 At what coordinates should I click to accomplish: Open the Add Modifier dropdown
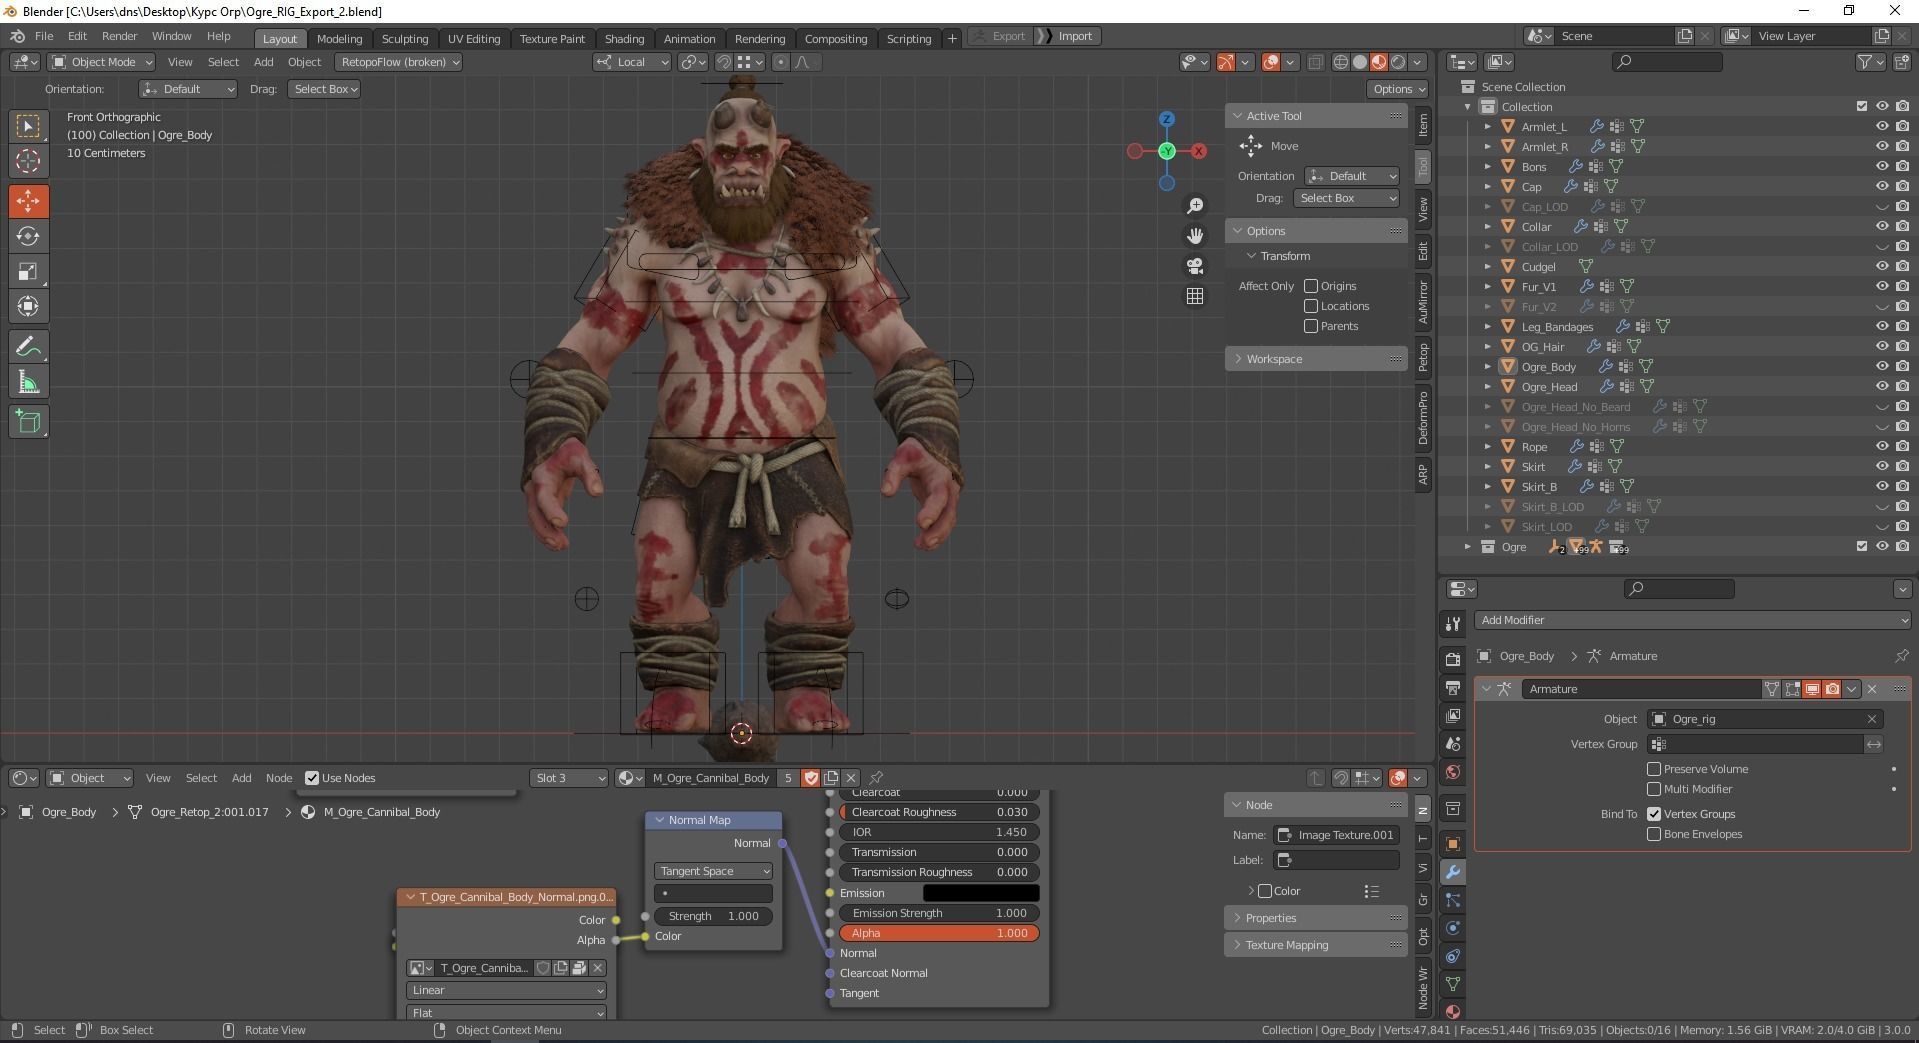point(1693,620)
